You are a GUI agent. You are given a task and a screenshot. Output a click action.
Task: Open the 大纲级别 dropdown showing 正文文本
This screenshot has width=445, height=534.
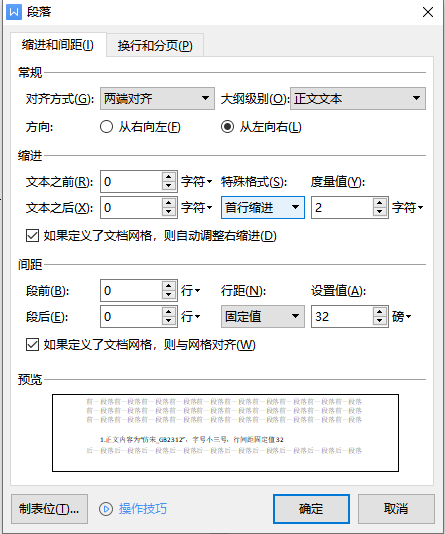[x=358, y=98]
